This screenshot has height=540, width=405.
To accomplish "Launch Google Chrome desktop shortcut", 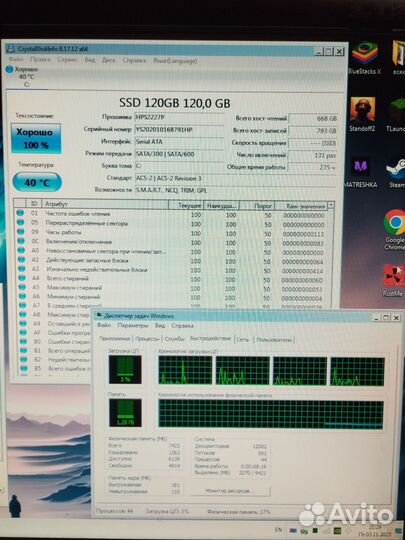I will (x=395, y=229).
